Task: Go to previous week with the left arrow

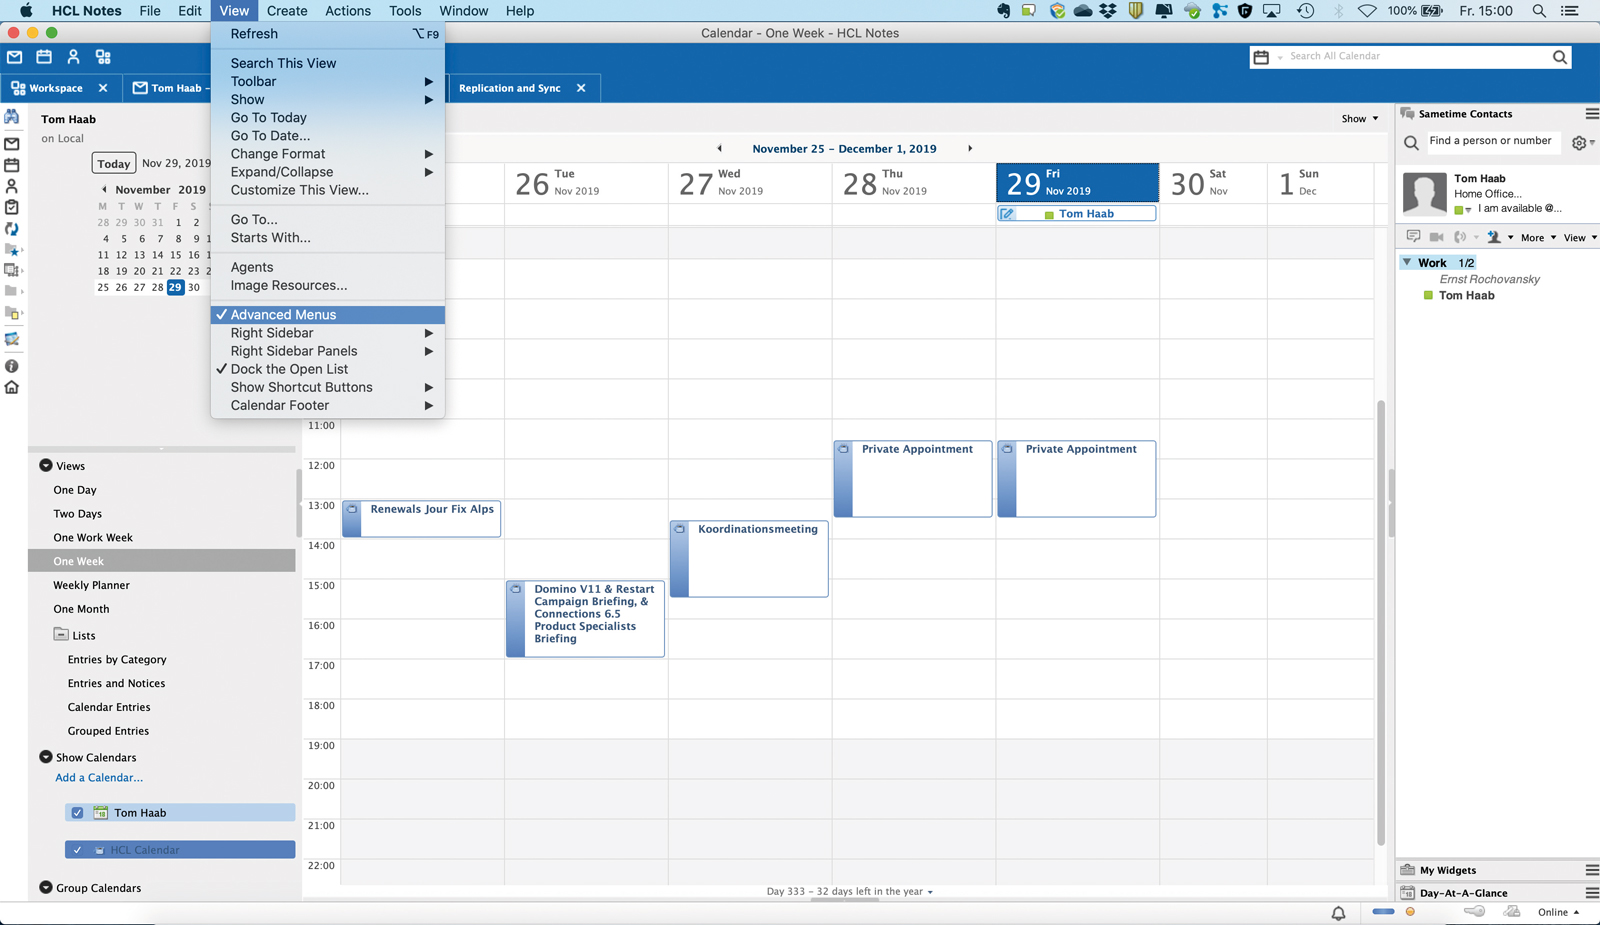Action: pos(720,148)
